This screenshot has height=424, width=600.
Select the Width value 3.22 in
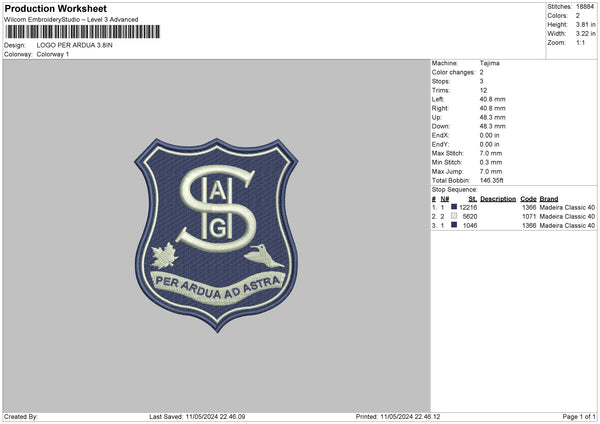(x=585, y=34)
